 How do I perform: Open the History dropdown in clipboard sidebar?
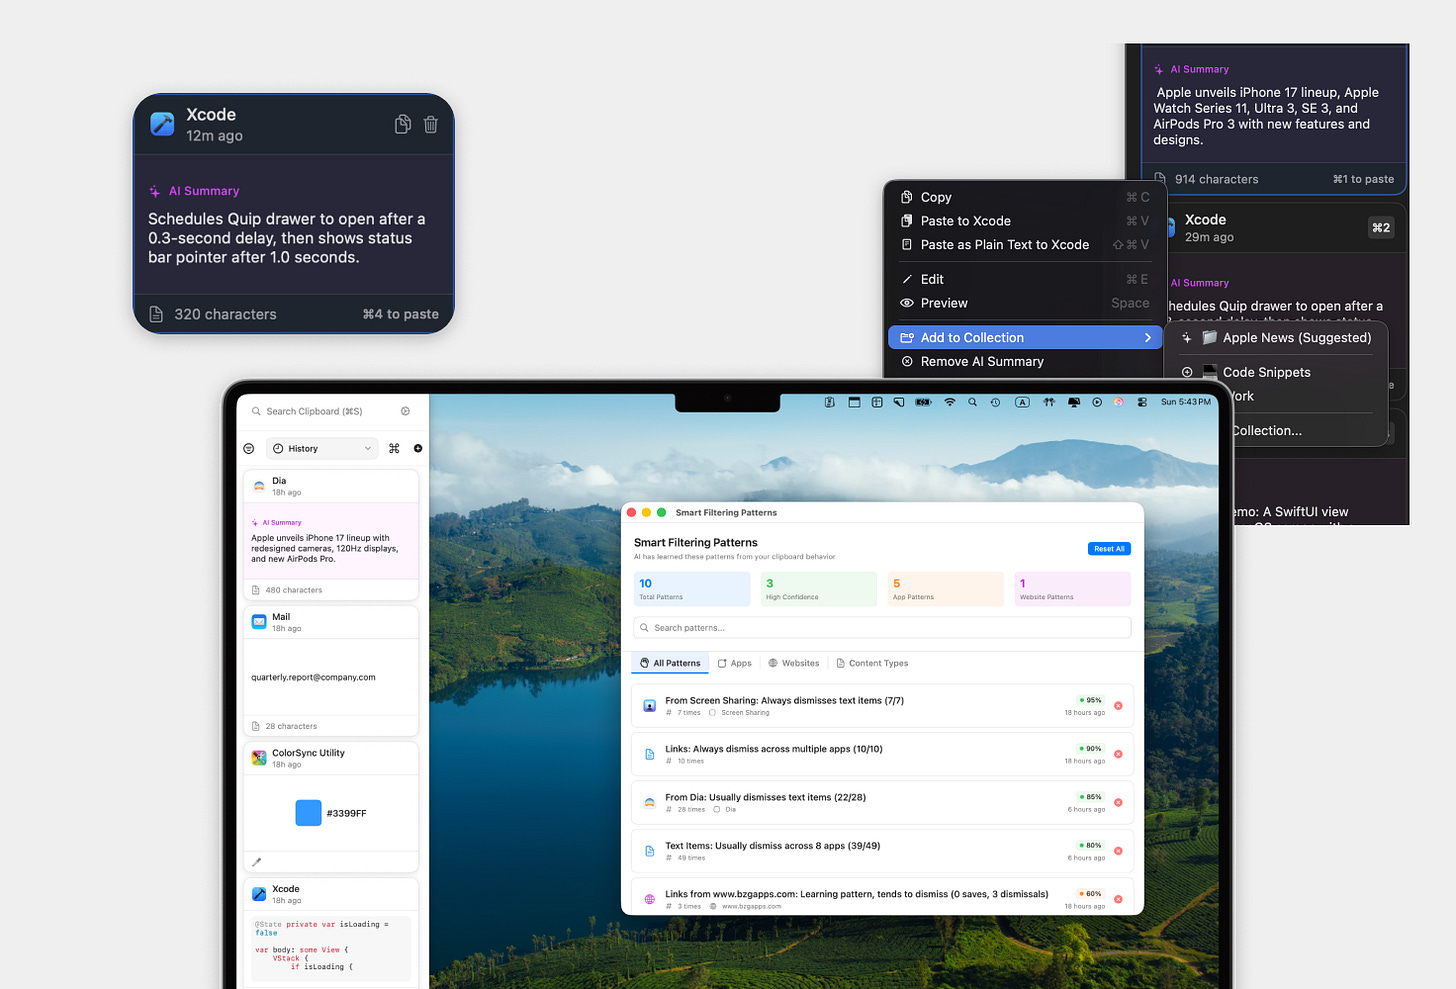[323, 448]
